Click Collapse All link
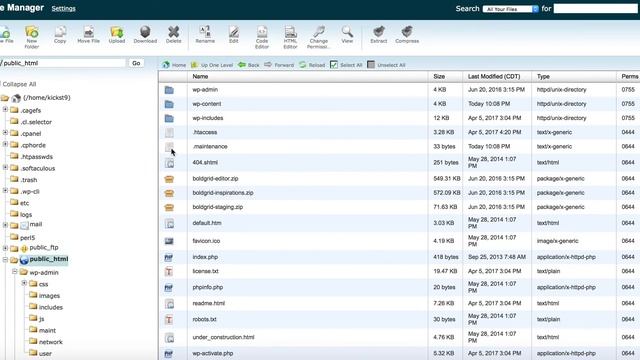Screen dimensions: 640x360 click(x=19, y=84)
